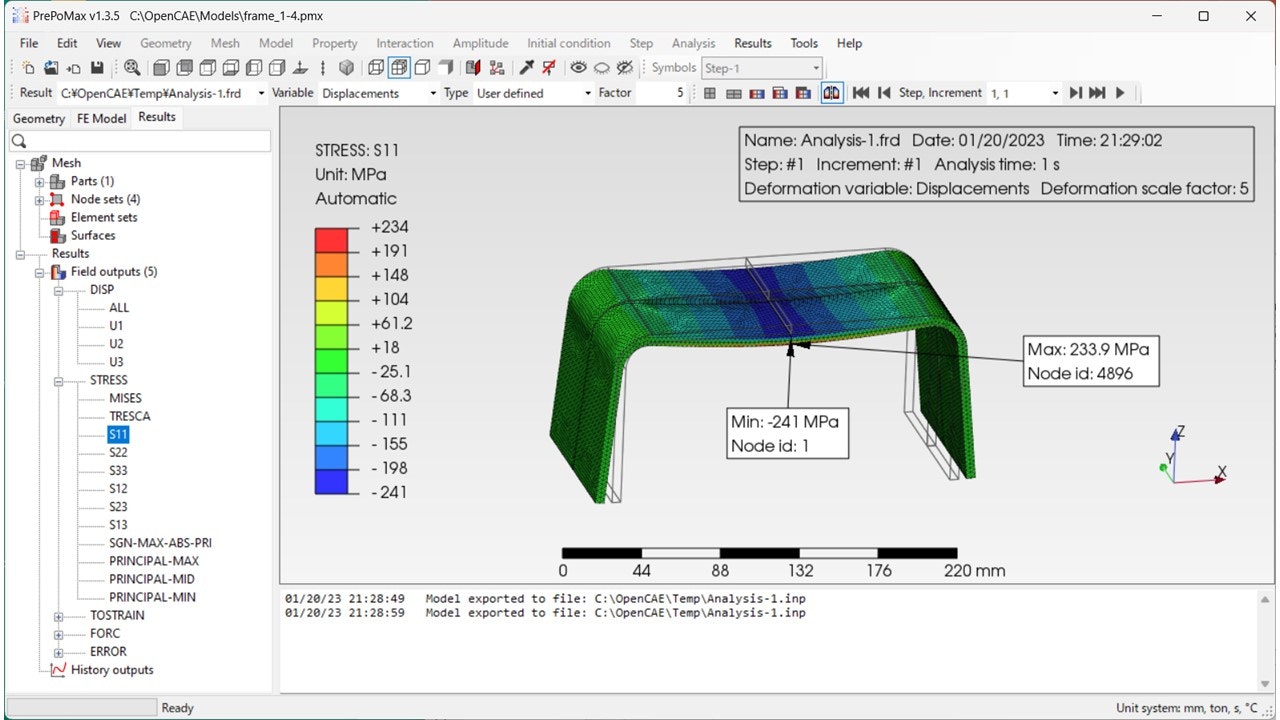
Task: Toggle section view
Action: 474,68
